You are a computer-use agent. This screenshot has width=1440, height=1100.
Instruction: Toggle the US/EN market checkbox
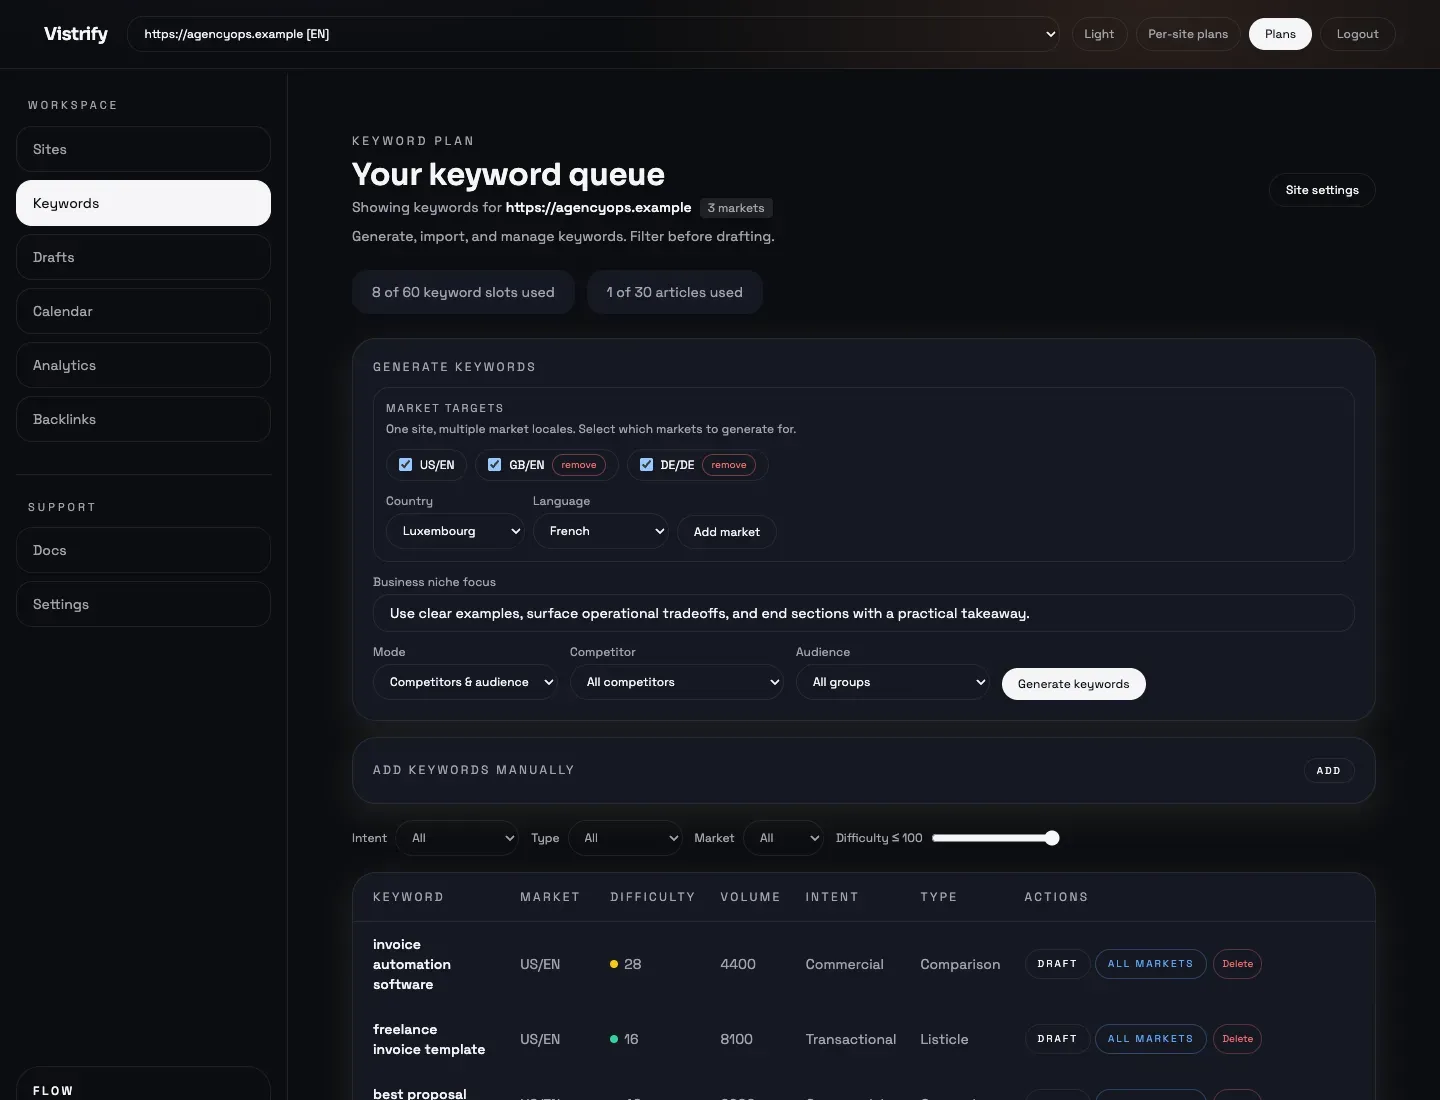pos(406,465)
